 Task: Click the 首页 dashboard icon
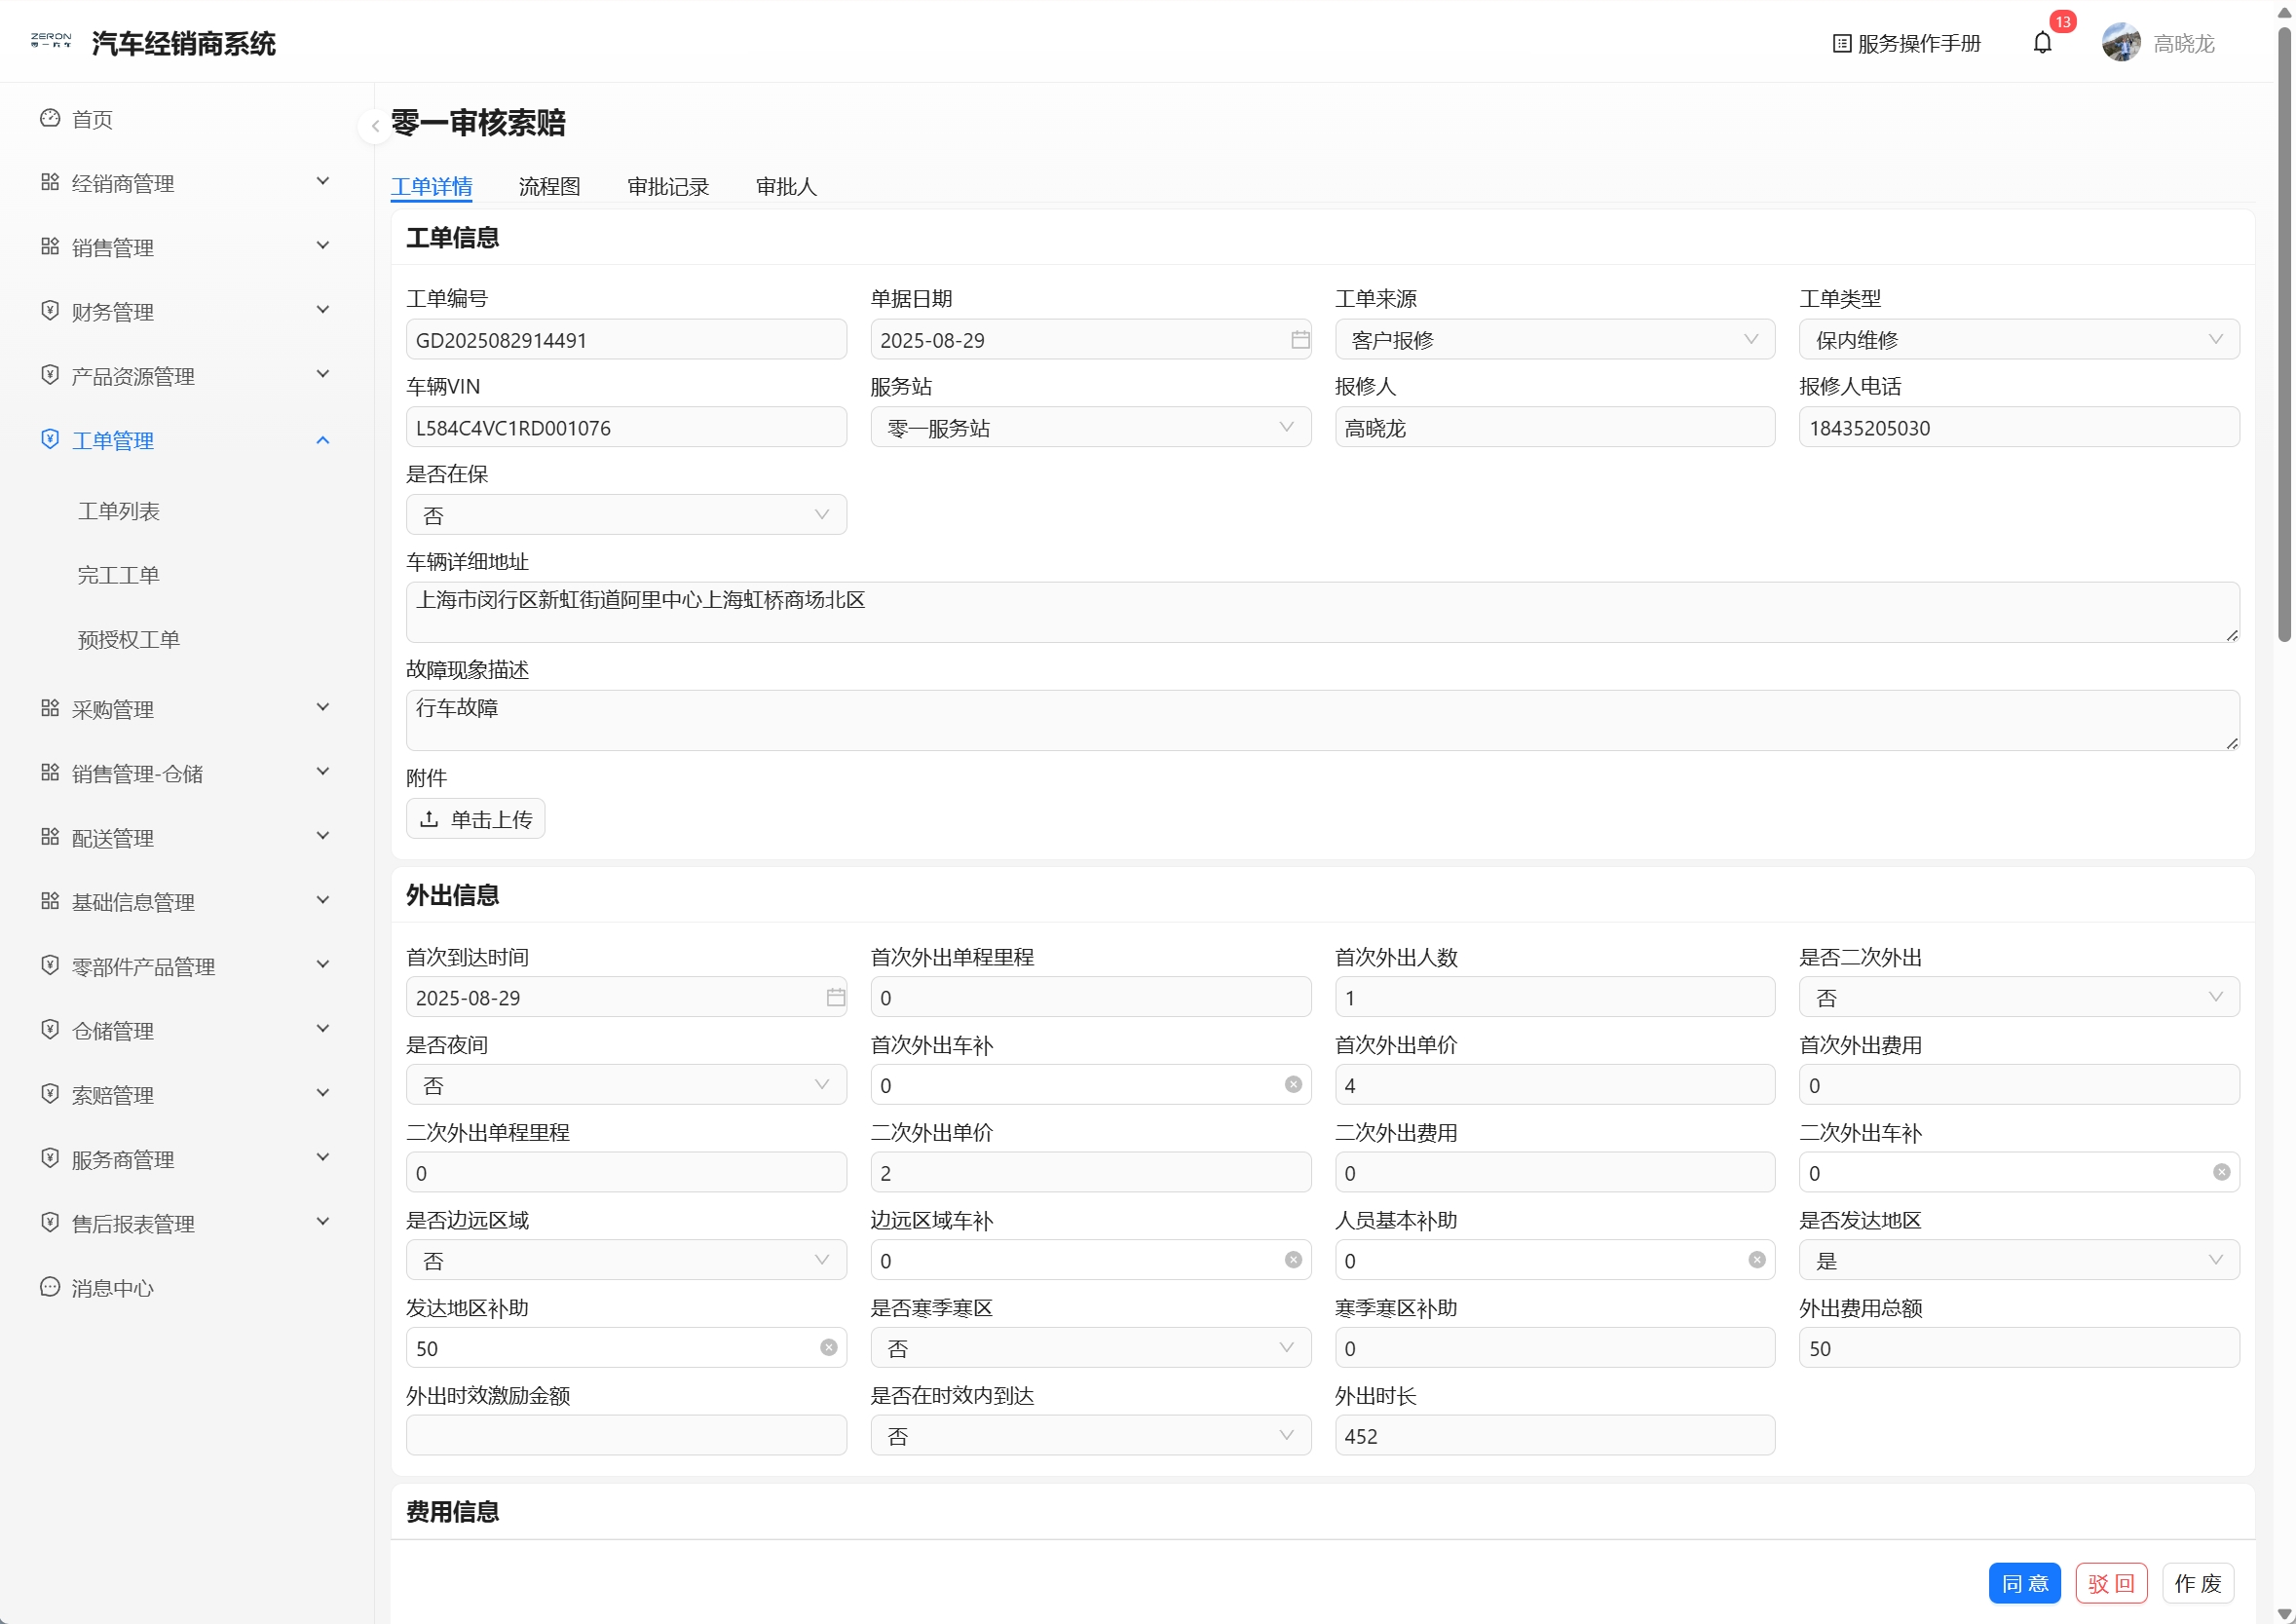[50, 119]
